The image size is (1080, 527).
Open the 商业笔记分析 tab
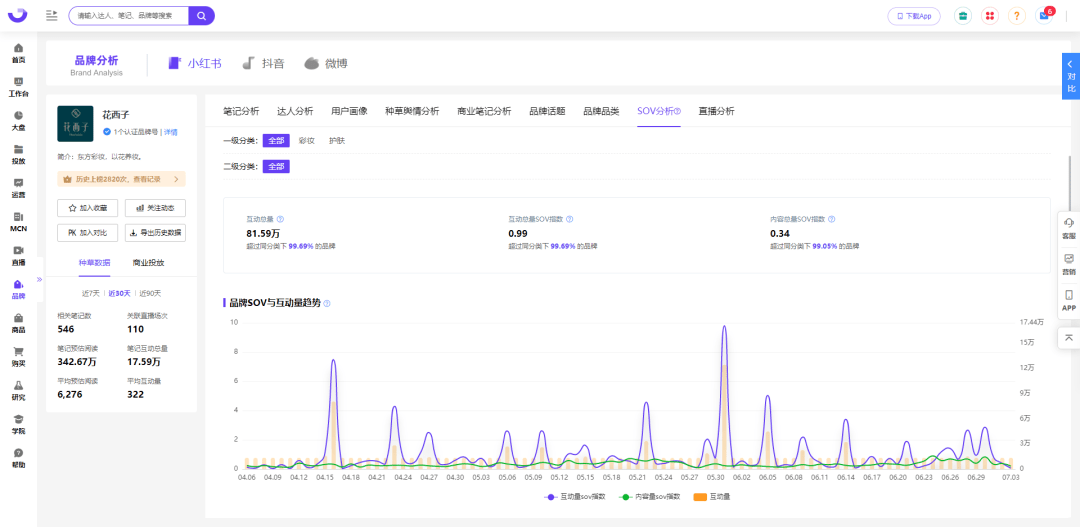(x=484, y=111)
